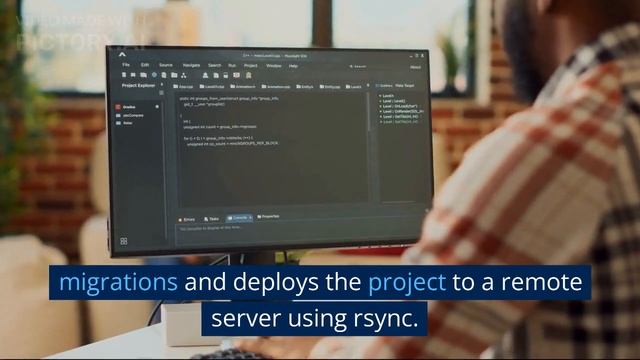This screenshot has width=640, height=360.
Task: Click the round blue globe toolbar icon
Action: (x=154, y=75)
